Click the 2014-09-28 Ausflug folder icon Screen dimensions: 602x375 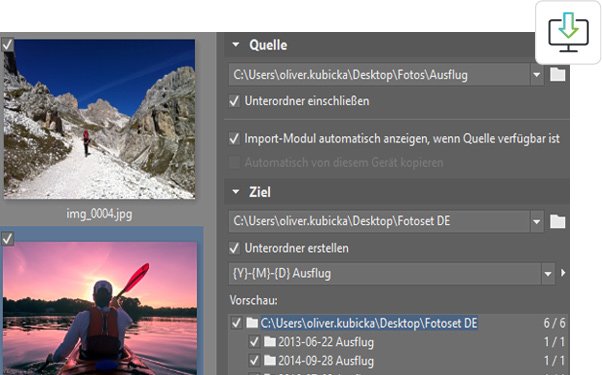point(270,360)
